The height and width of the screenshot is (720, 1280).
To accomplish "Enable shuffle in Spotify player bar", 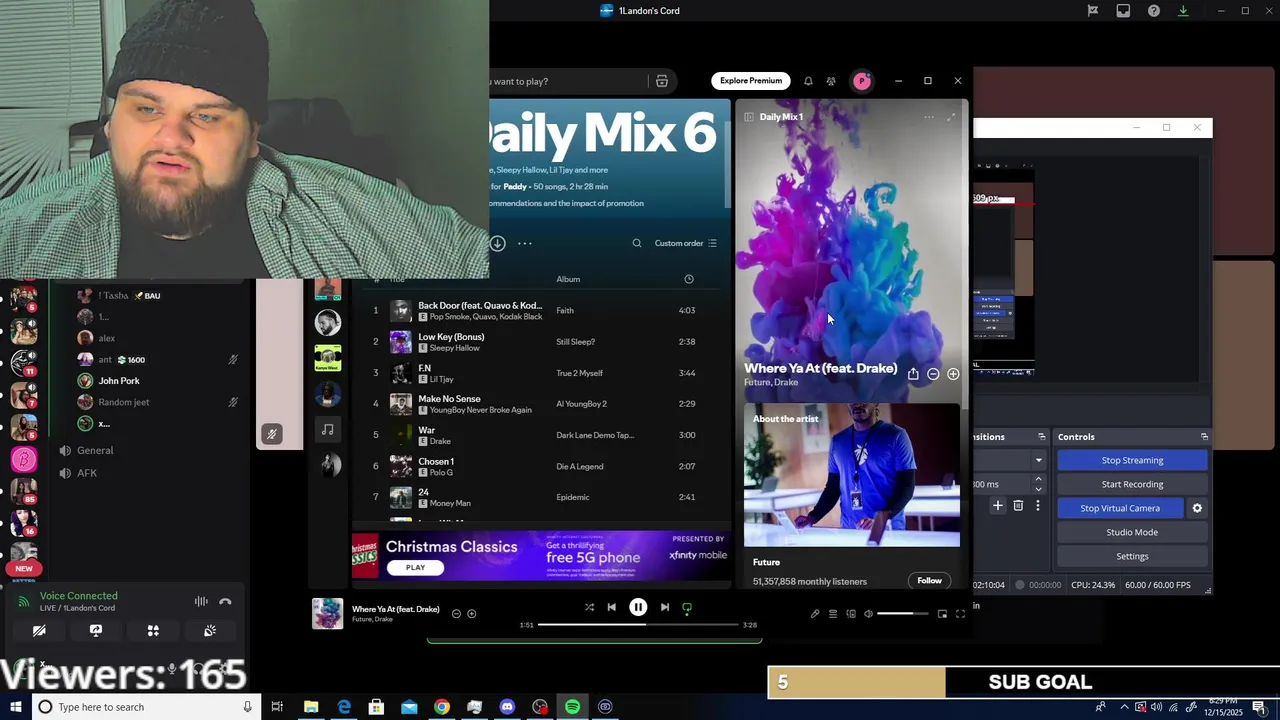I will (589, 607).
